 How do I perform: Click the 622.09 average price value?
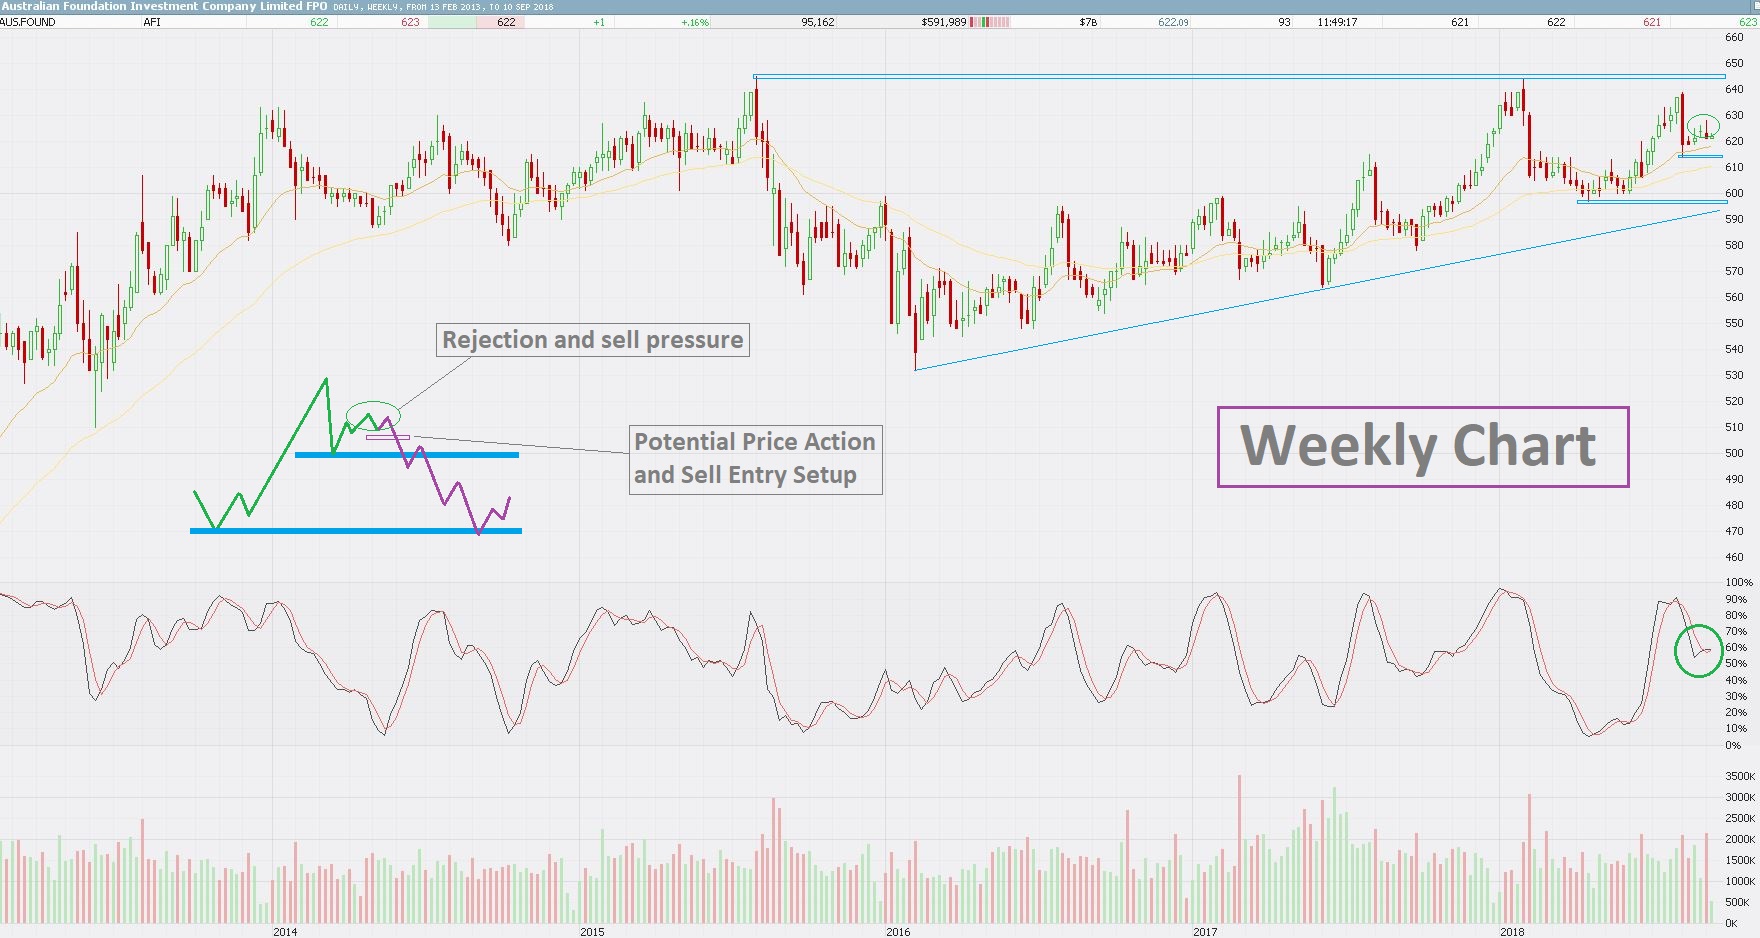[x=1174, y=22]
